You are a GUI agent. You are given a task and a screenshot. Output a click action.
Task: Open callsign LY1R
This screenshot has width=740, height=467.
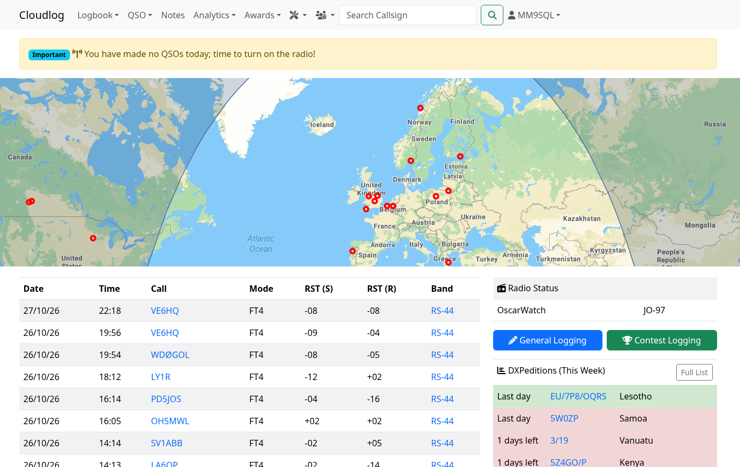click(x=160, y=377)
